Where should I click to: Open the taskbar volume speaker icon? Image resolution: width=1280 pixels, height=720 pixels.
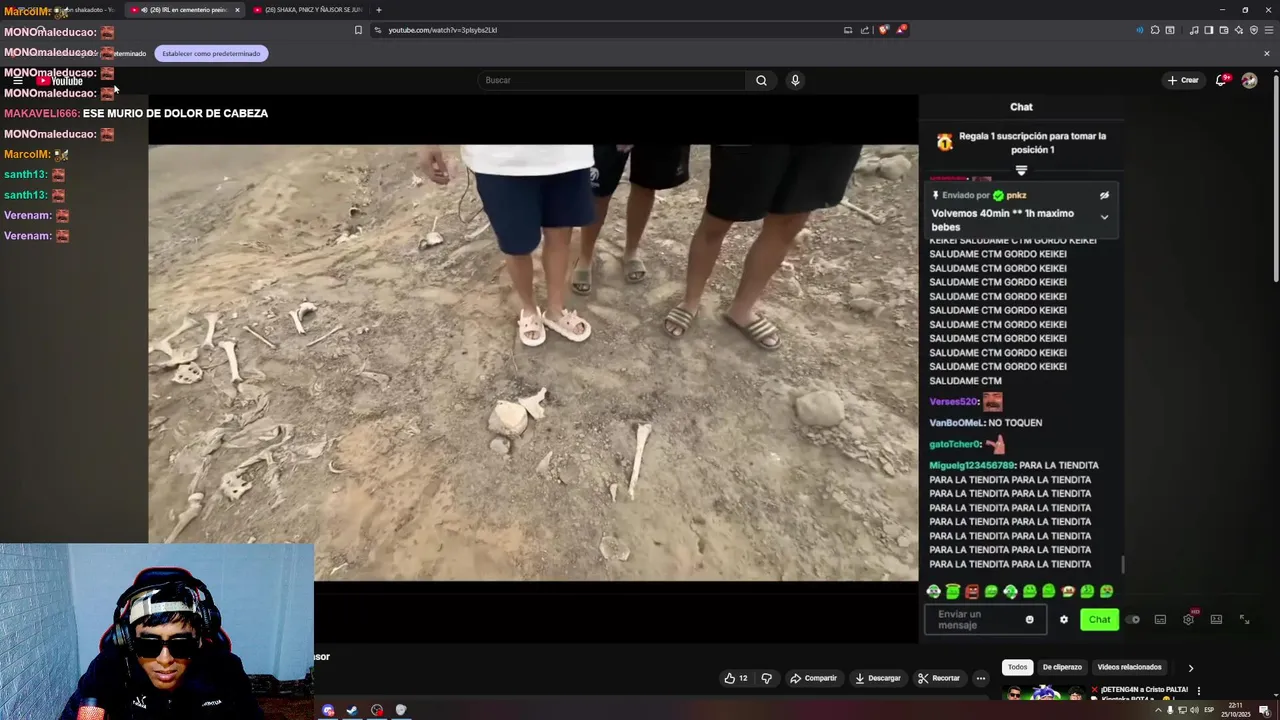pos(1194,710)
